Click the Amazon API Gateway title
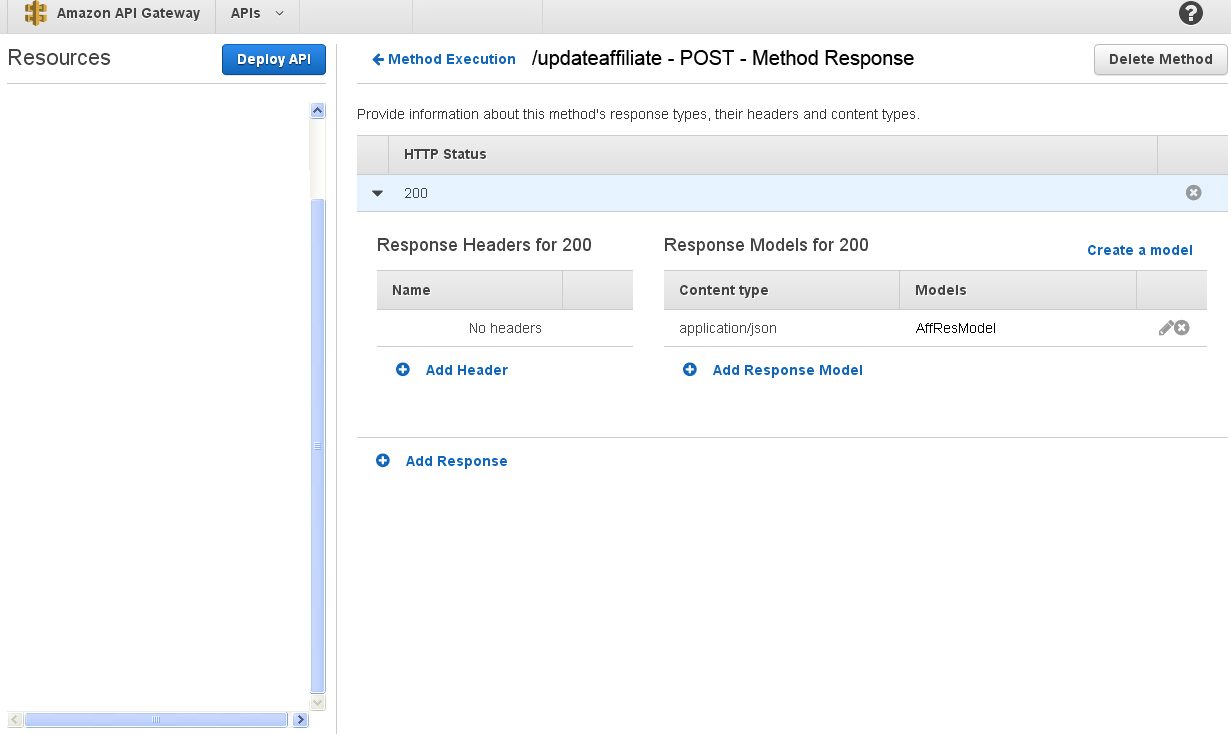1231x734 pixels. click(128, 14)
